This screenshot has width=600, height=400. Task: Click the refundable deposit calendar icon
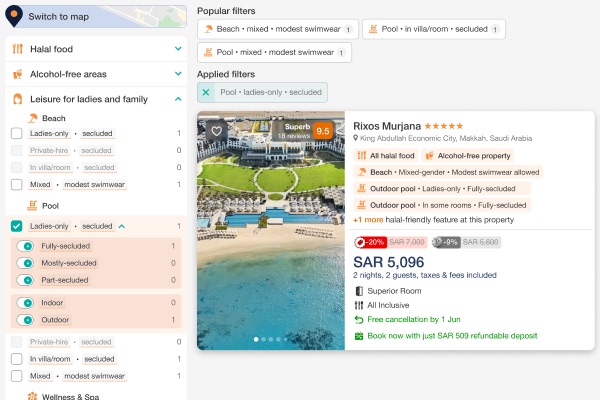coord(359,336)
